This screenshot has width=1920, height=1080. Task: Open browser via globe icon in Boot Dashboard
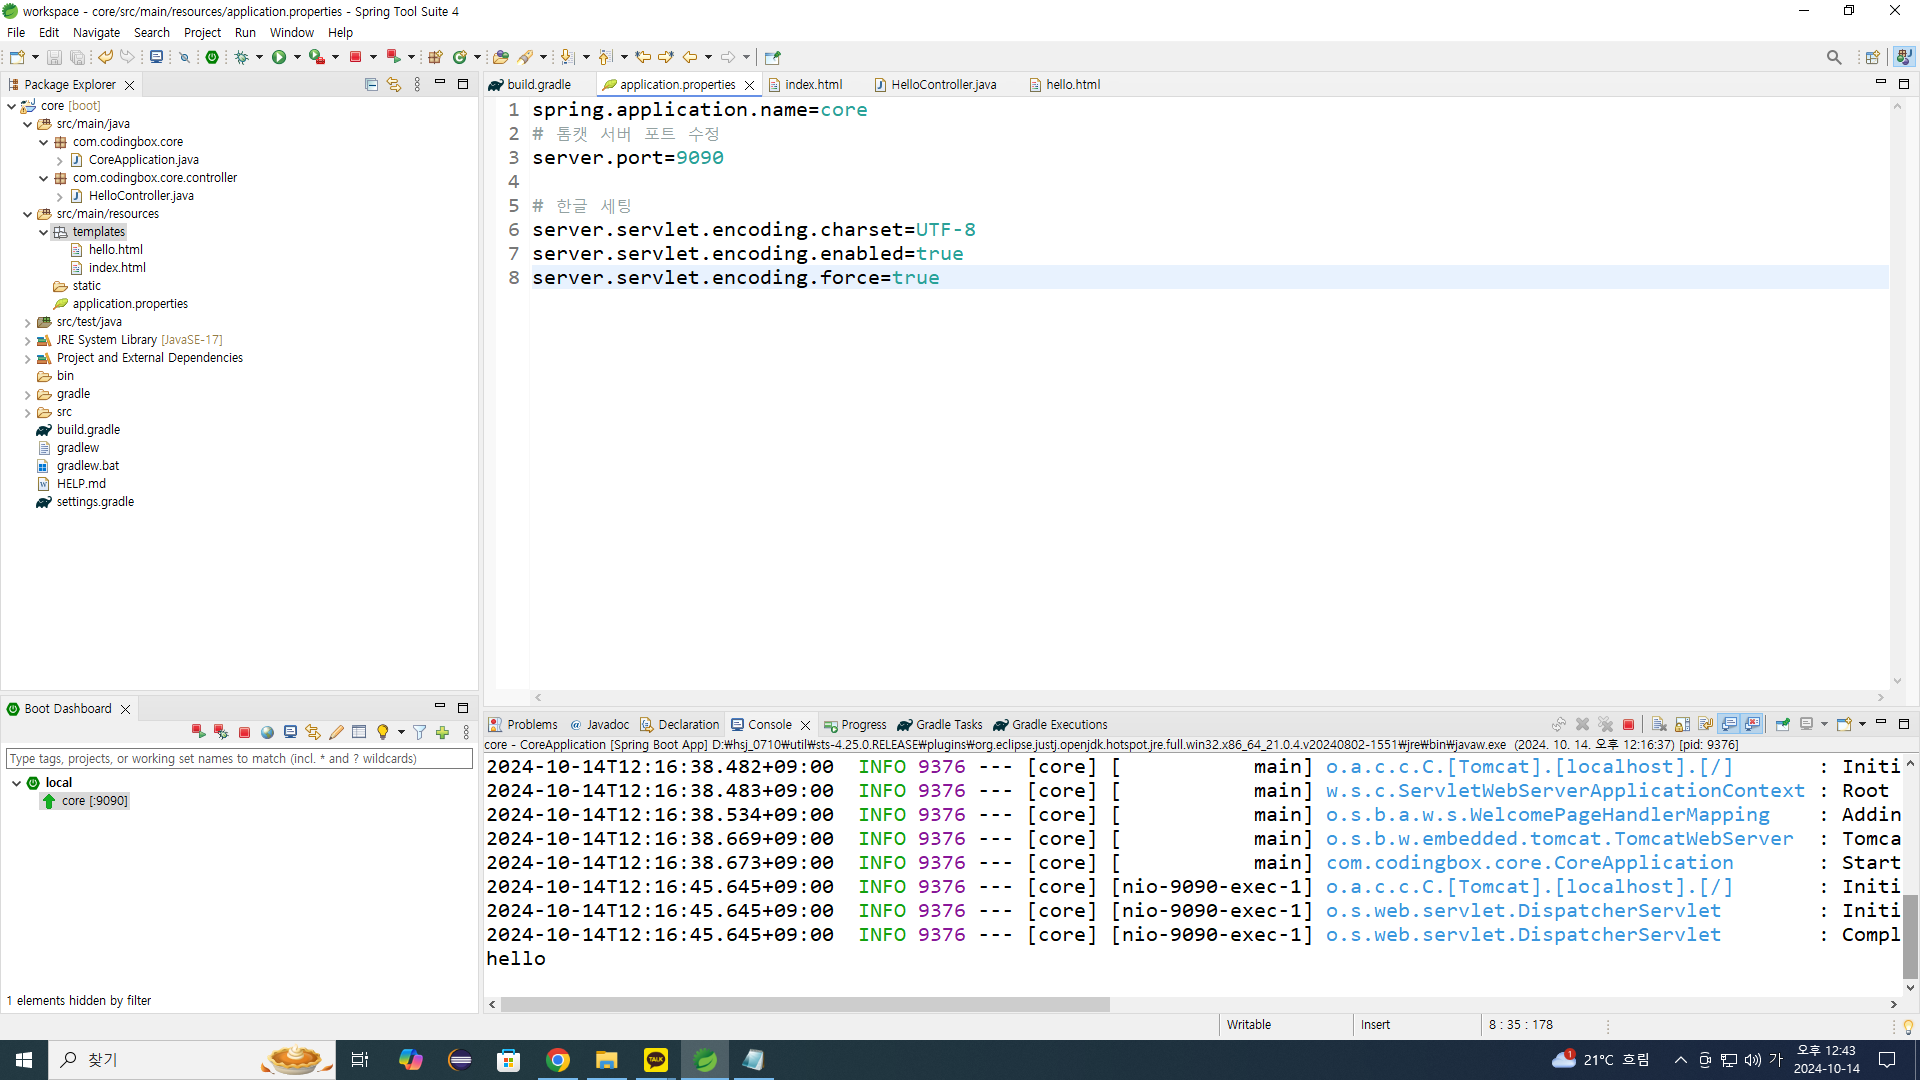(x=267, y=732)
